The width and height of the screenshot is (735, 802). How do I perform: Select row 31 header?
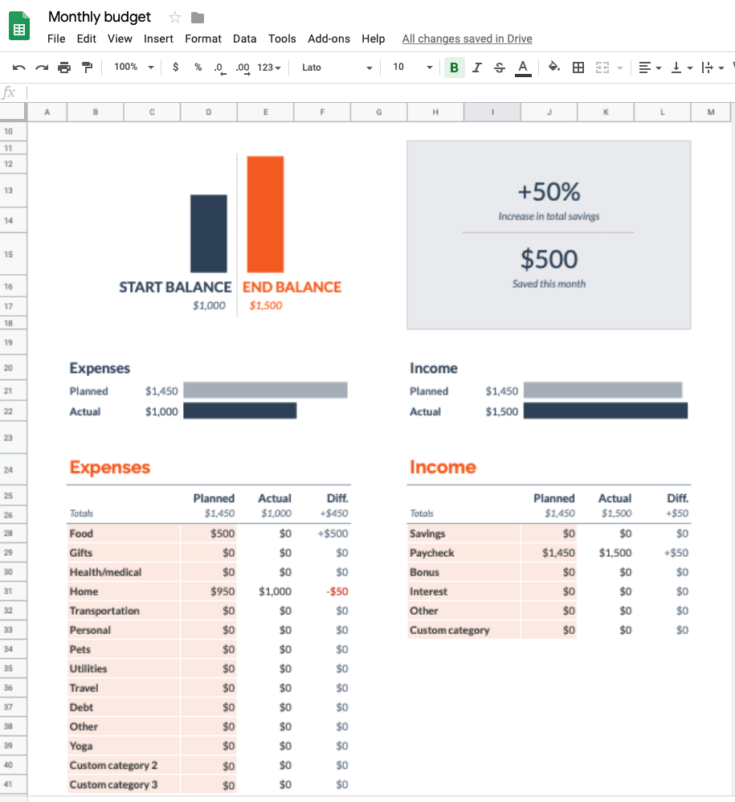[x=13, y=591]
